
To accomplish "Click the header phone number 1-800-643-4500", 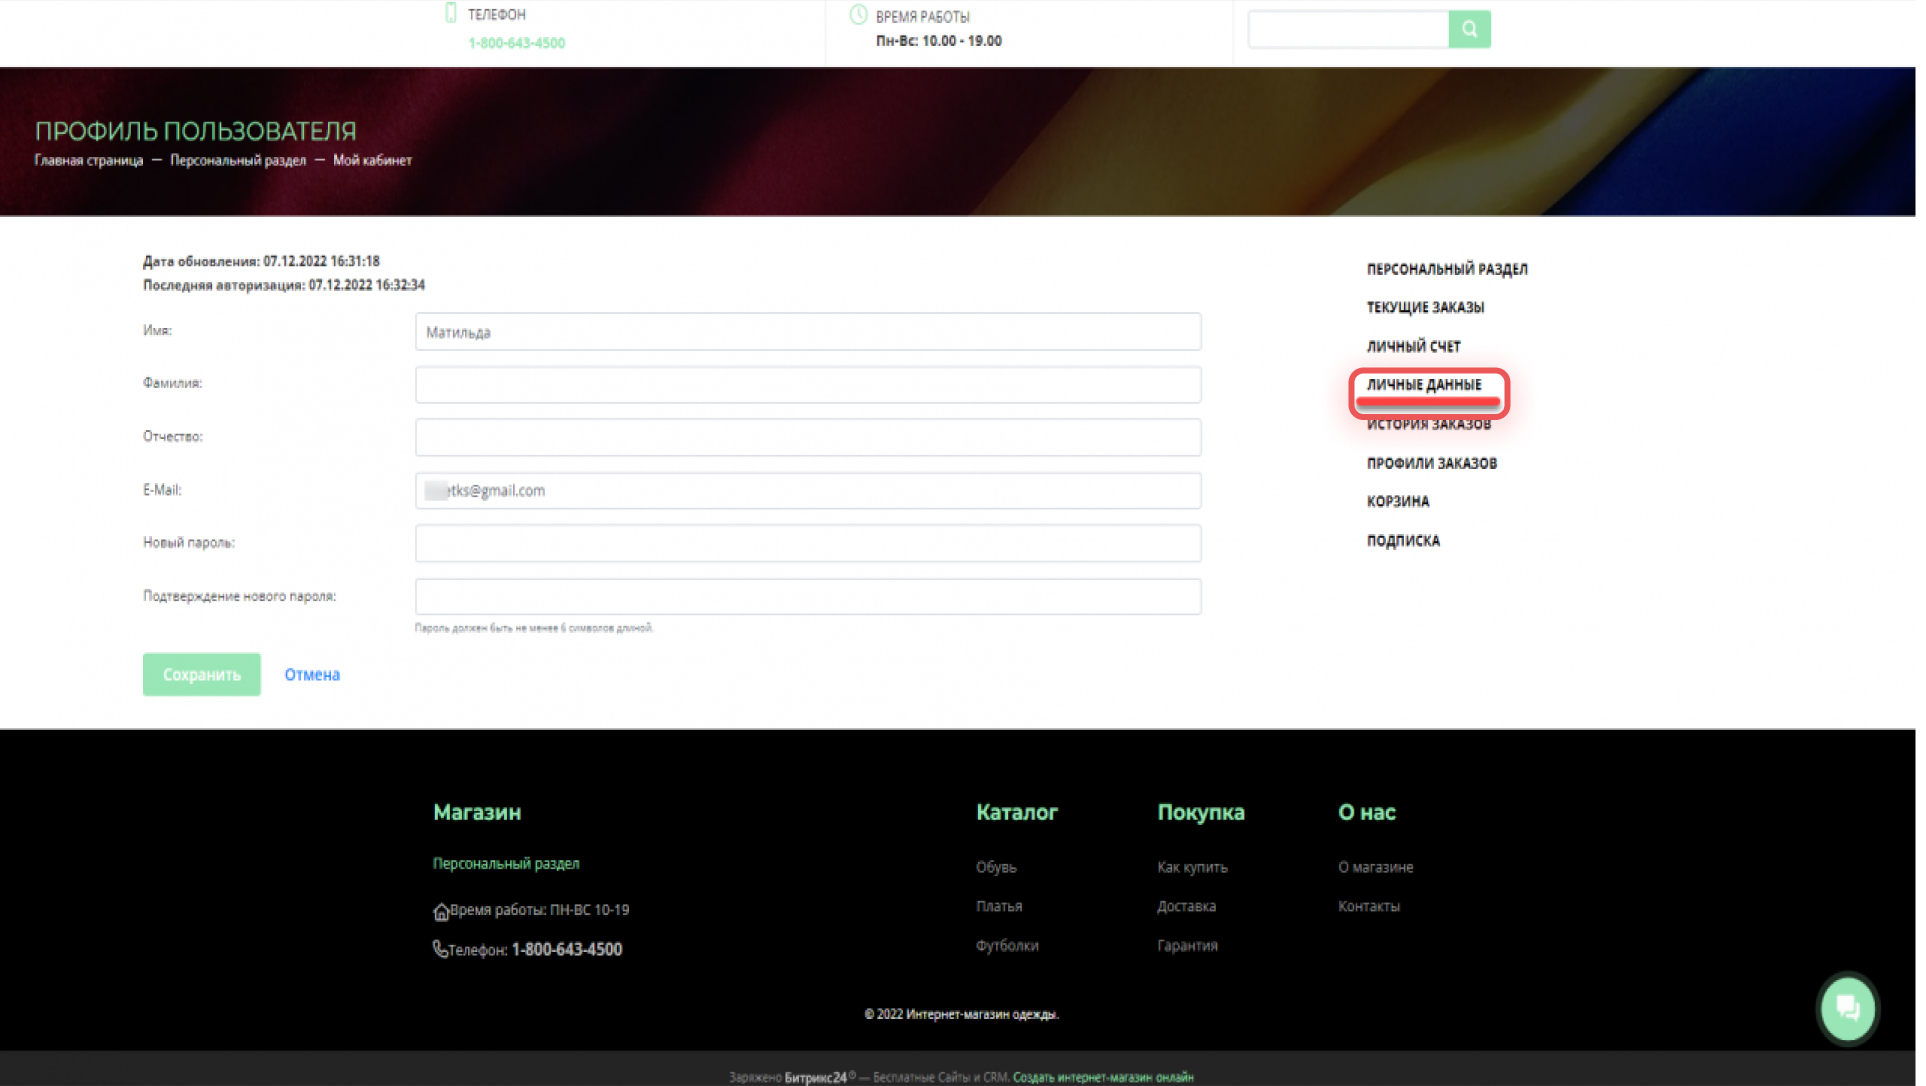I will 519,43.
